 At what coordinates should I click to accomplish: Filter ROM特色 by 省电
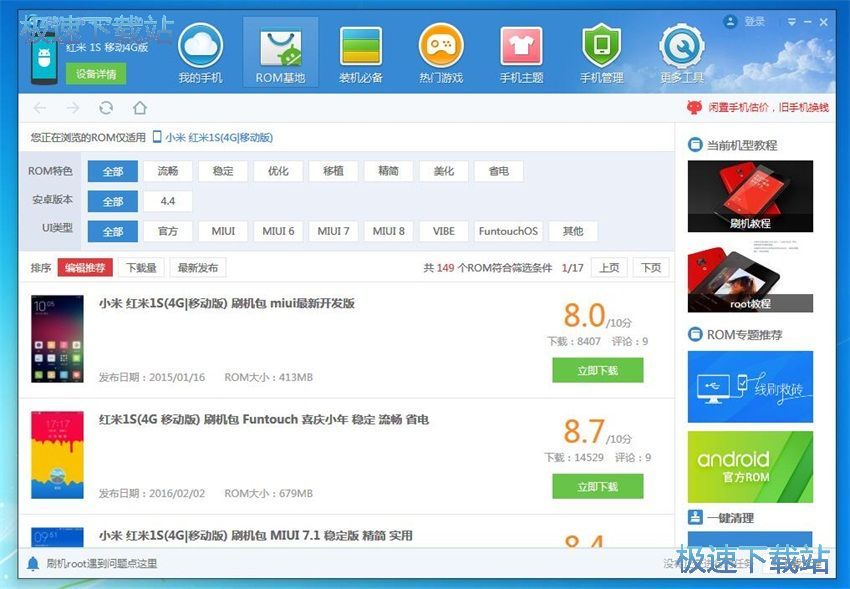click(499, 171)
